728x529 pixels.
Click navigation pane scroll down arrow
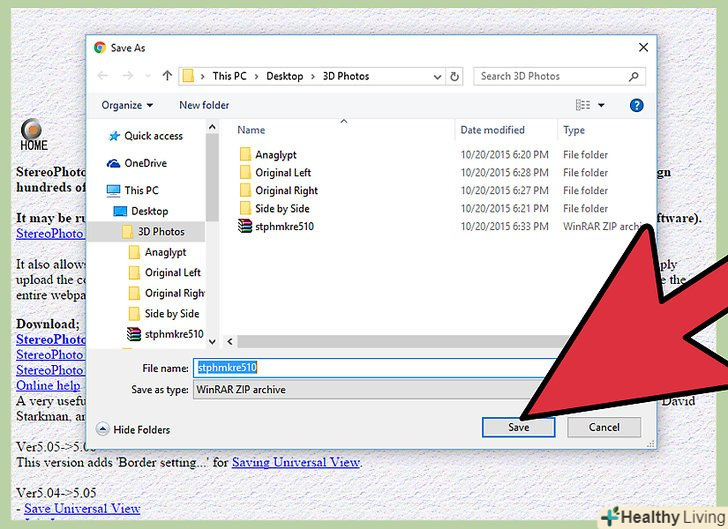(x=212, y=342)
